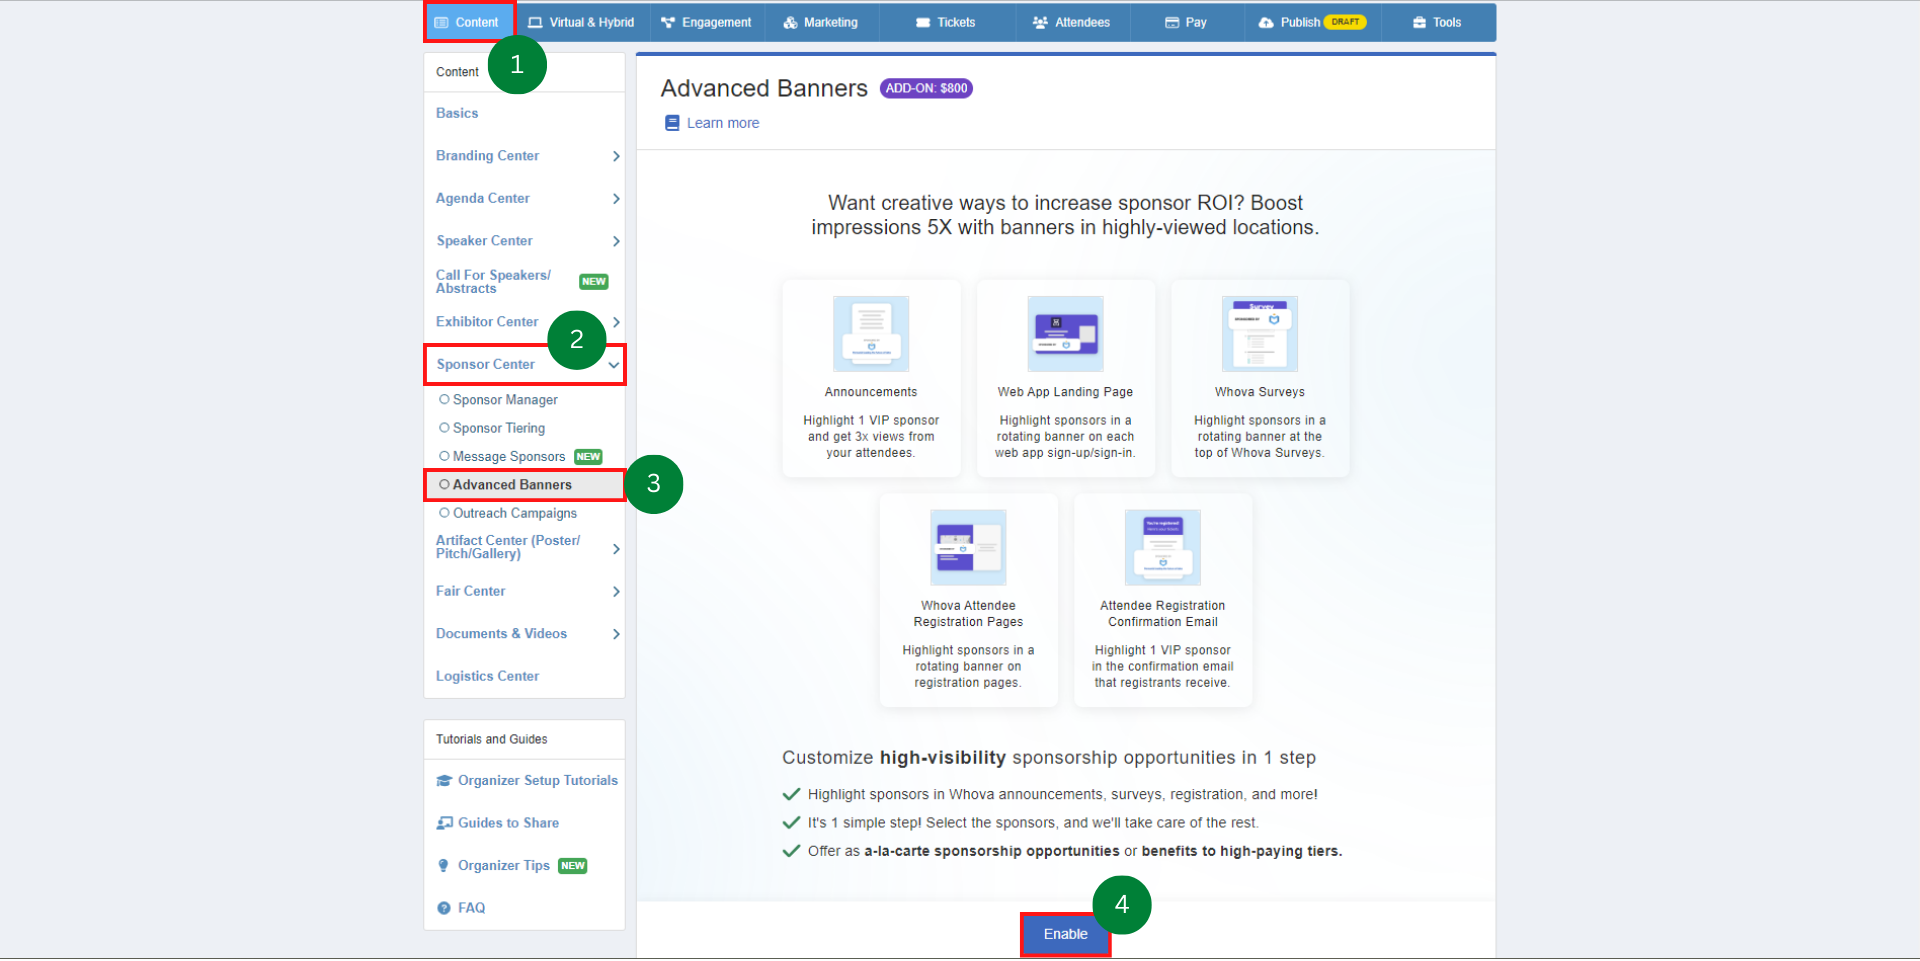This screenshot has height=961, width=1920.
Task: Select Outreach Campaigns sub-item
Action: (x=515, y=513)
